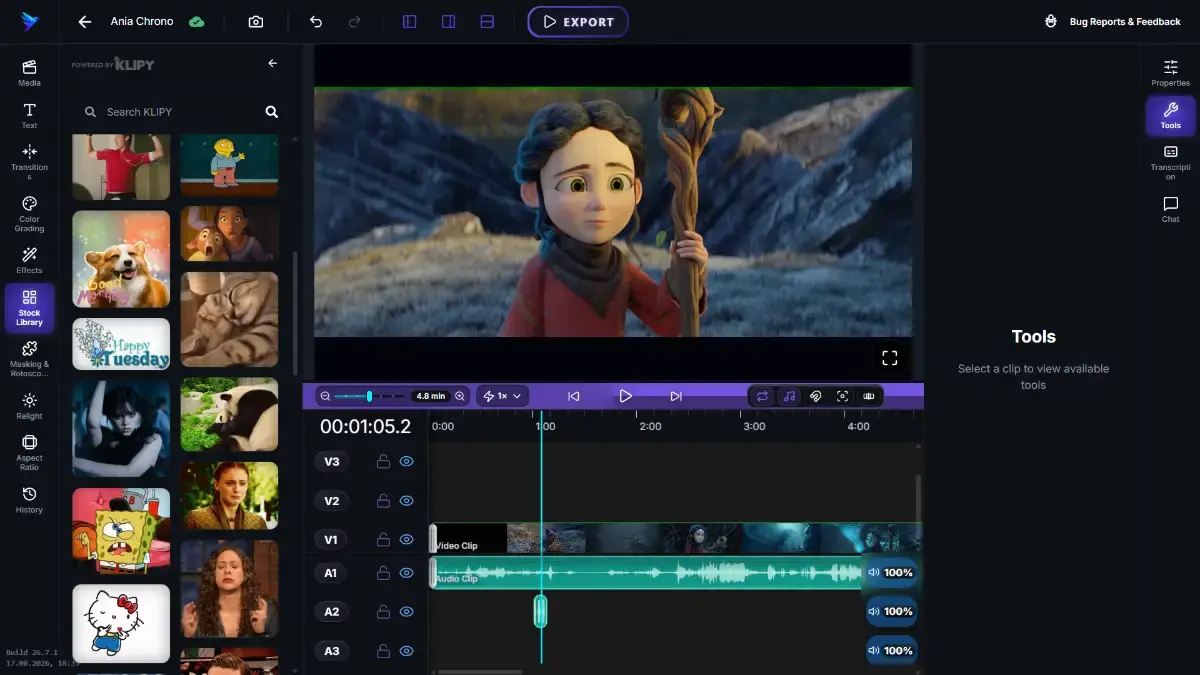Hide the V1 track
Image resolution: width=1200 pixels, height=675 pixels.
(x=406, y=539)
